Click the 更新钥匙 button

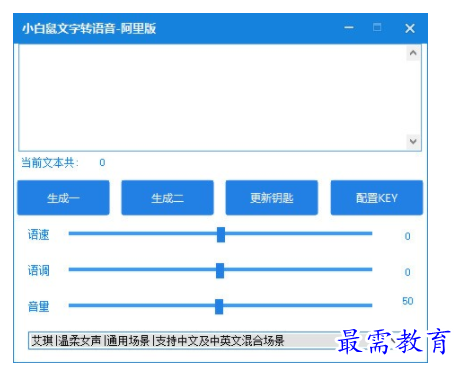pyautogui.click(x=272, y=198)
